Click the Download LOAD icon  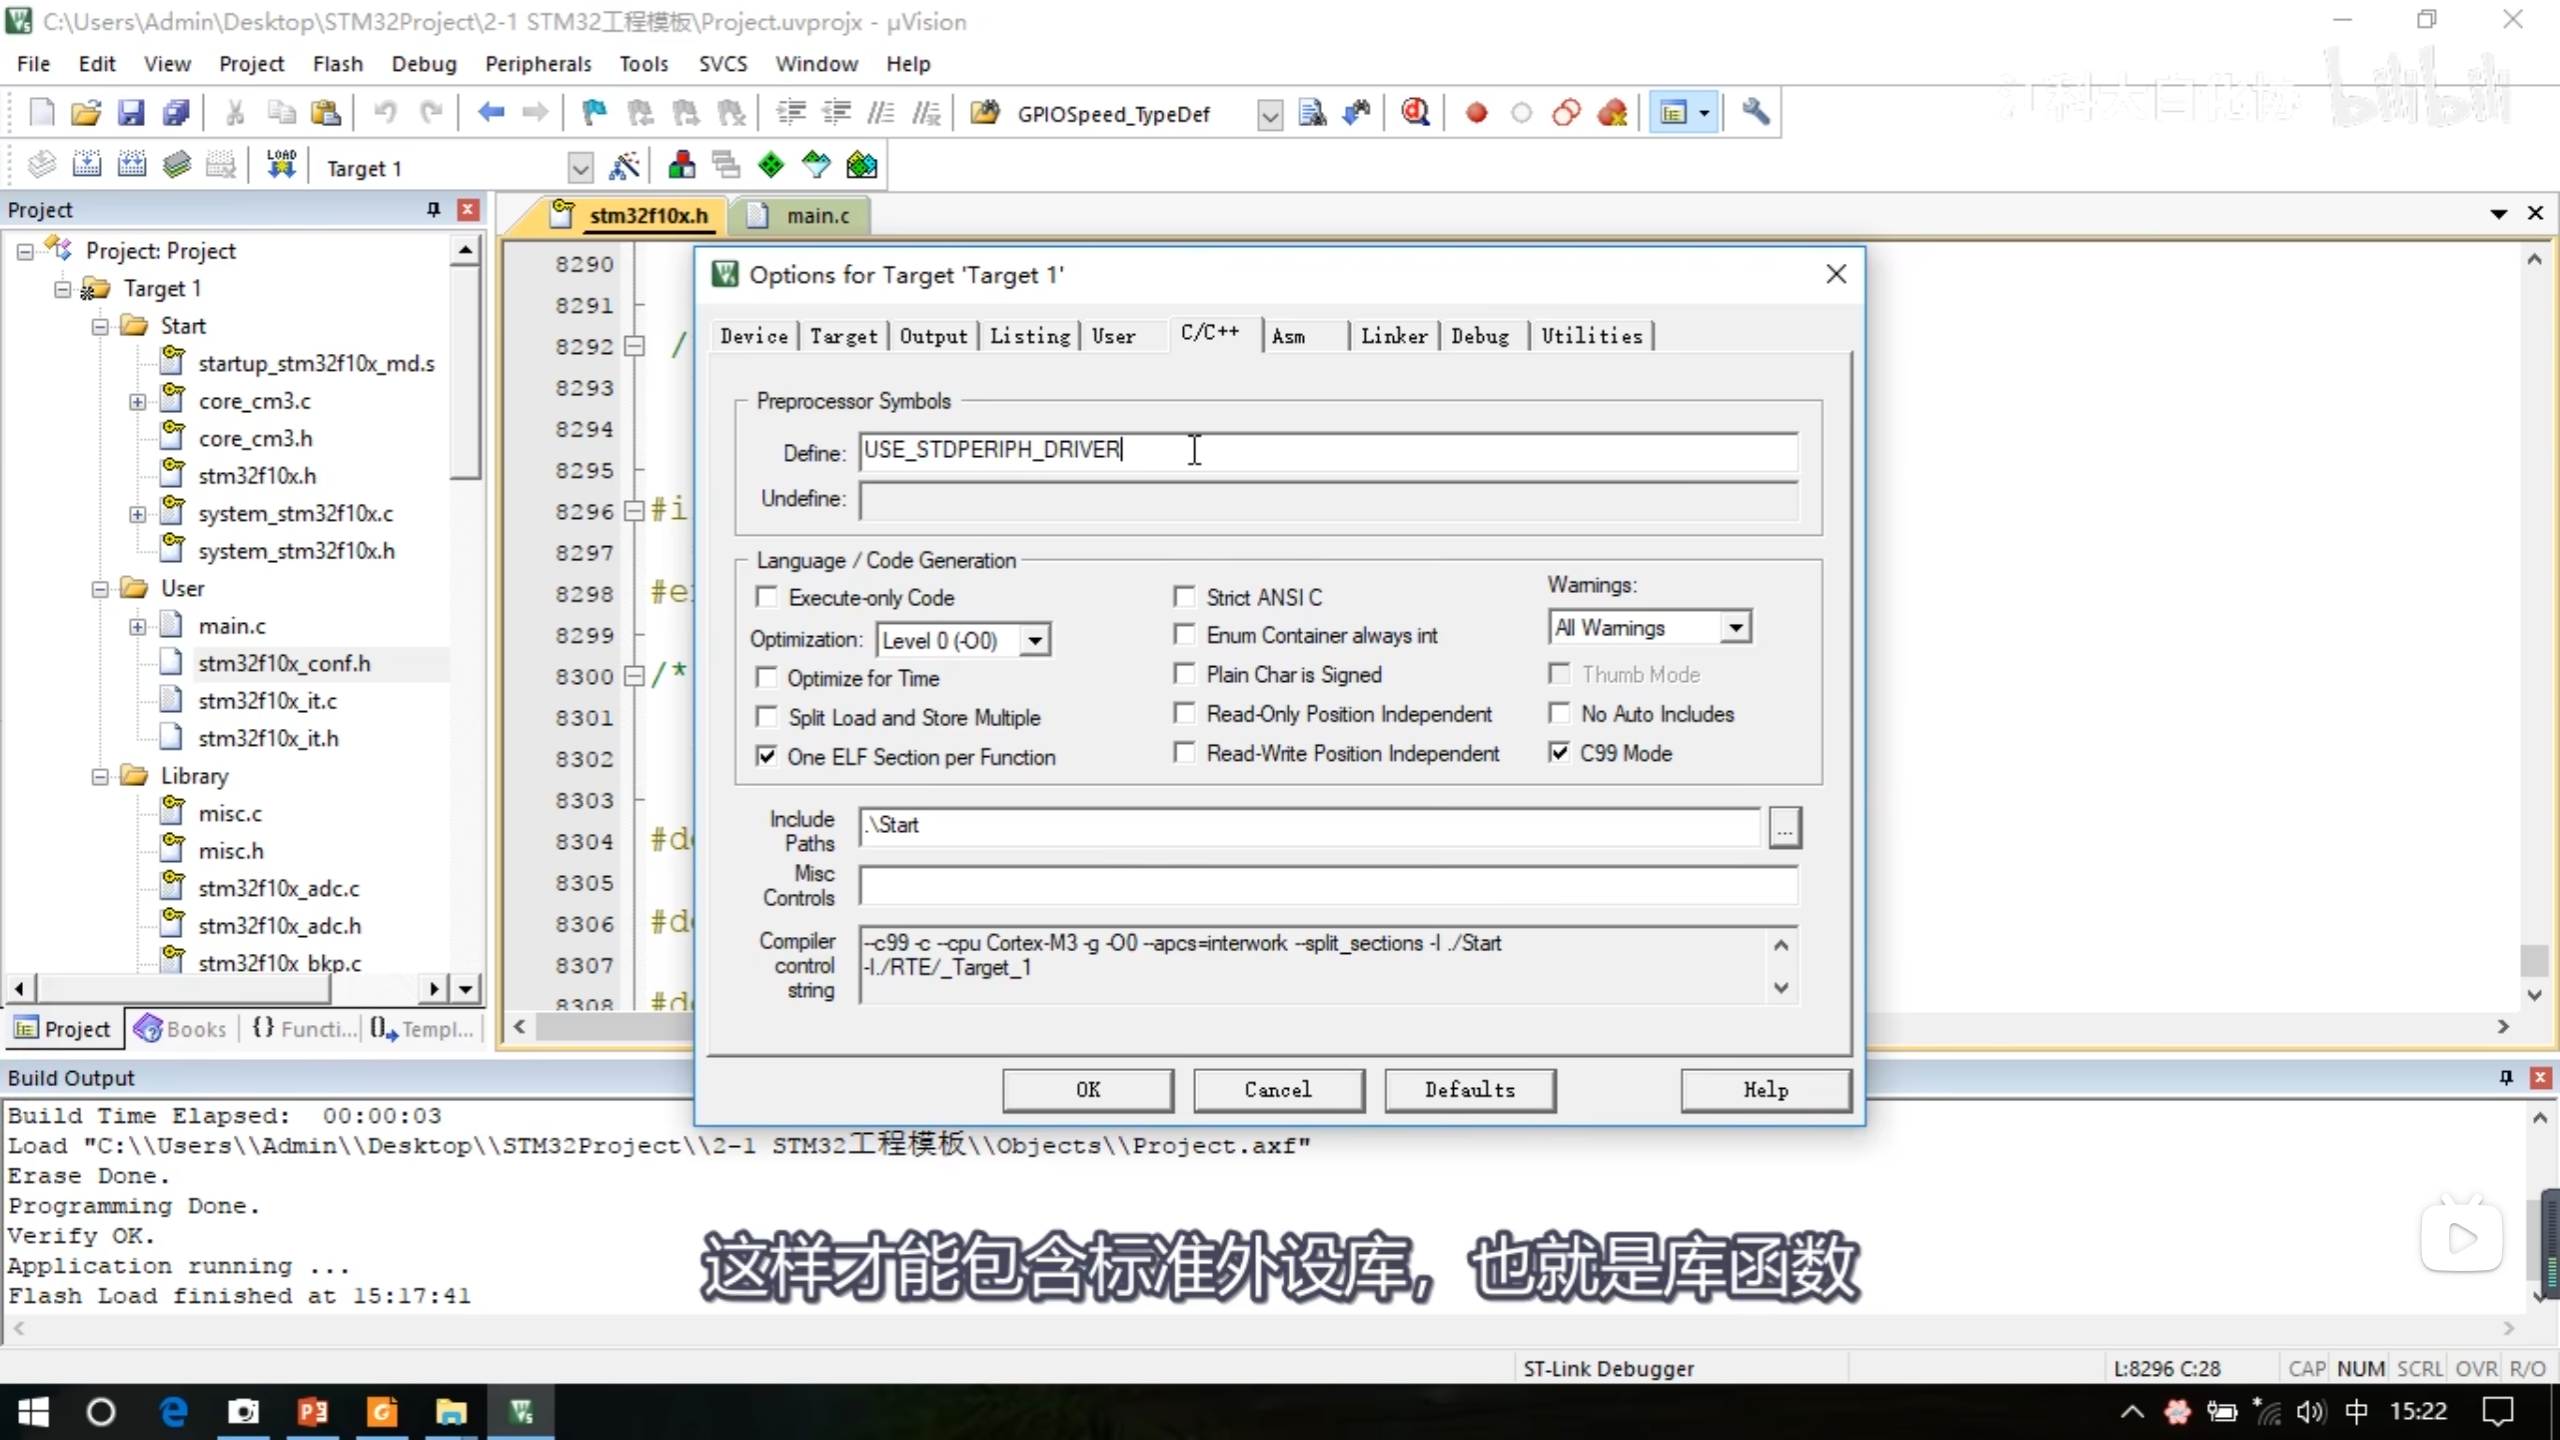[281, 165]
